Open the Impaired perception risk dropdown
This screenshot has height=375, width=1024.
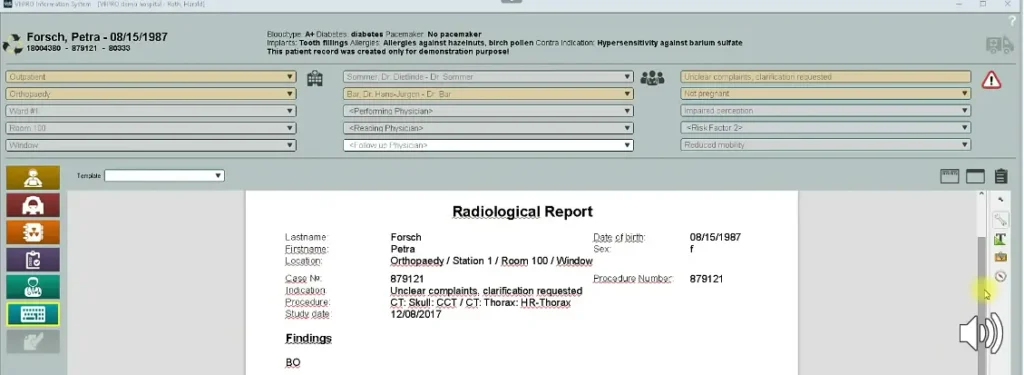tap(825, 111)
